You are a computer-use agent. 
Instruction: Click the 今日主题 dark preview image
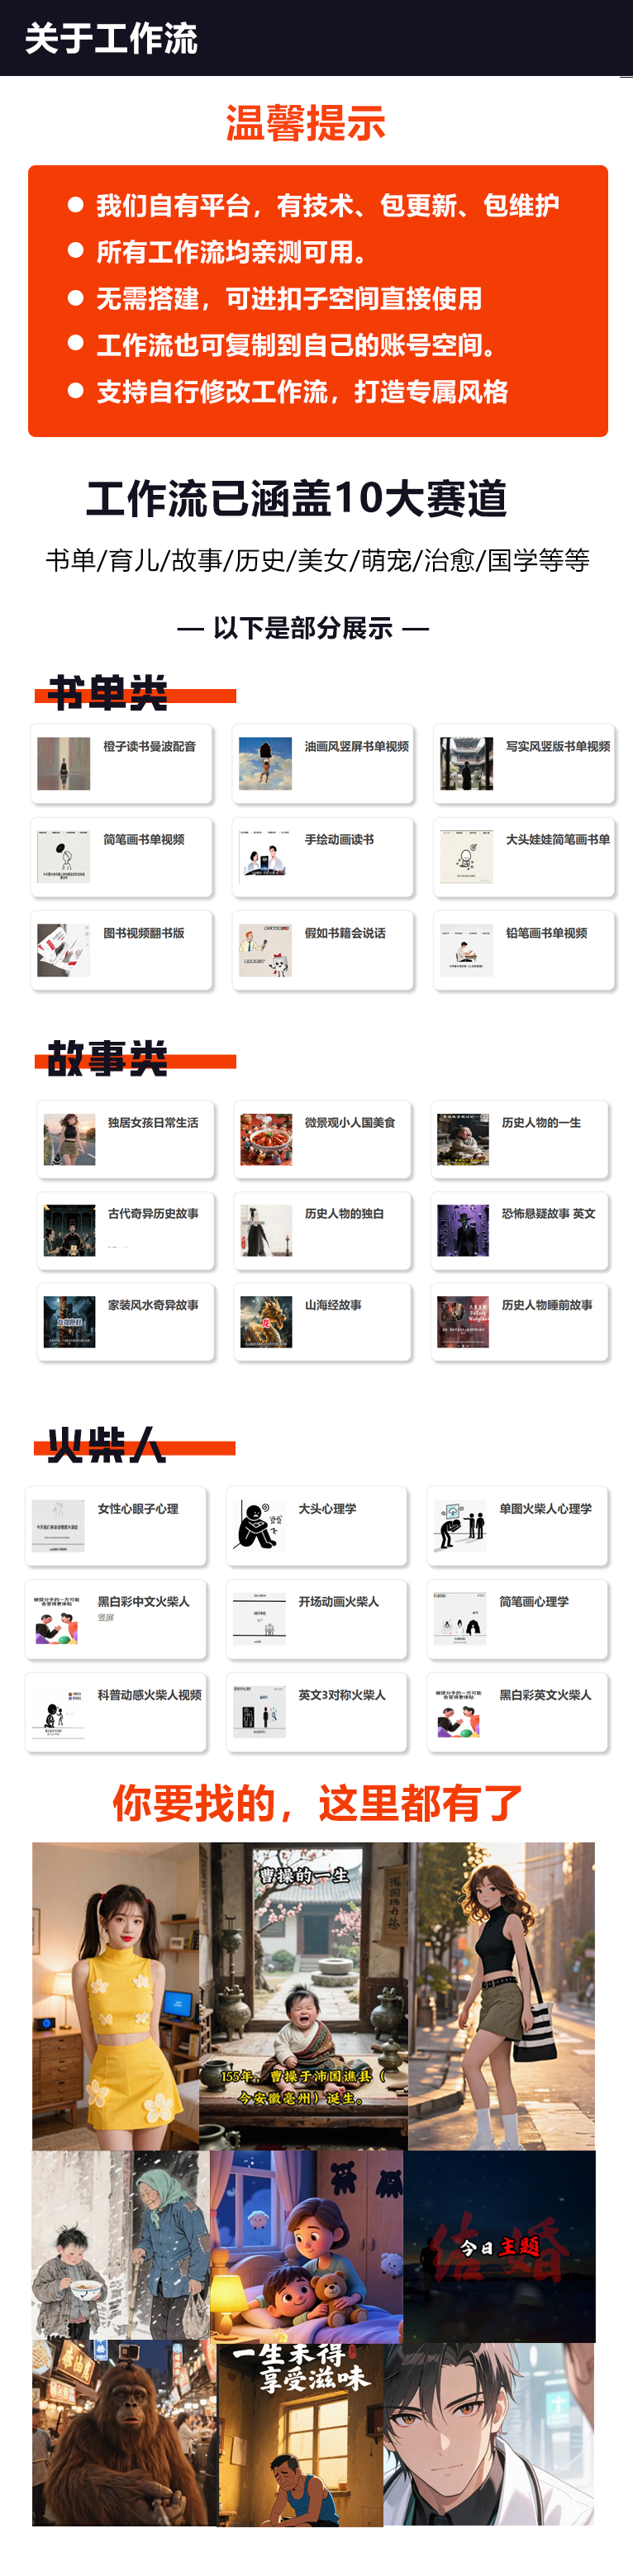pos(499,2246)
